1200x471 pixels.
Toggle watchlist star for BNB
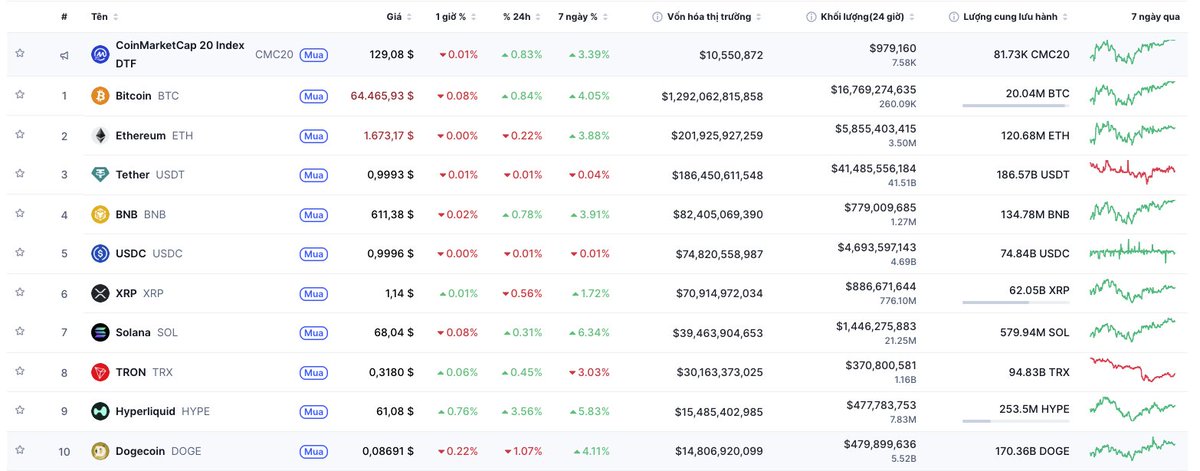pyautogui.click(x=20, y=213)
